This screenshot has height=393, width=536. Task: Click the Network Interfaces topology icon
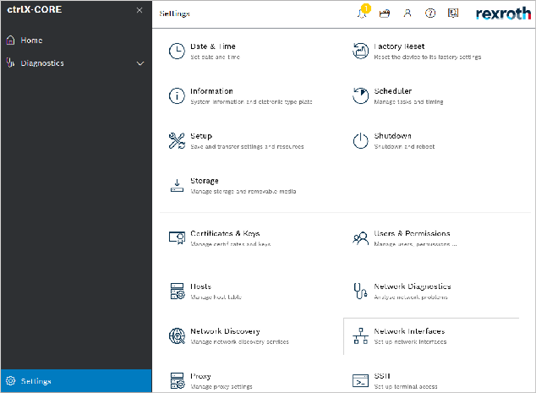[361, 336]
